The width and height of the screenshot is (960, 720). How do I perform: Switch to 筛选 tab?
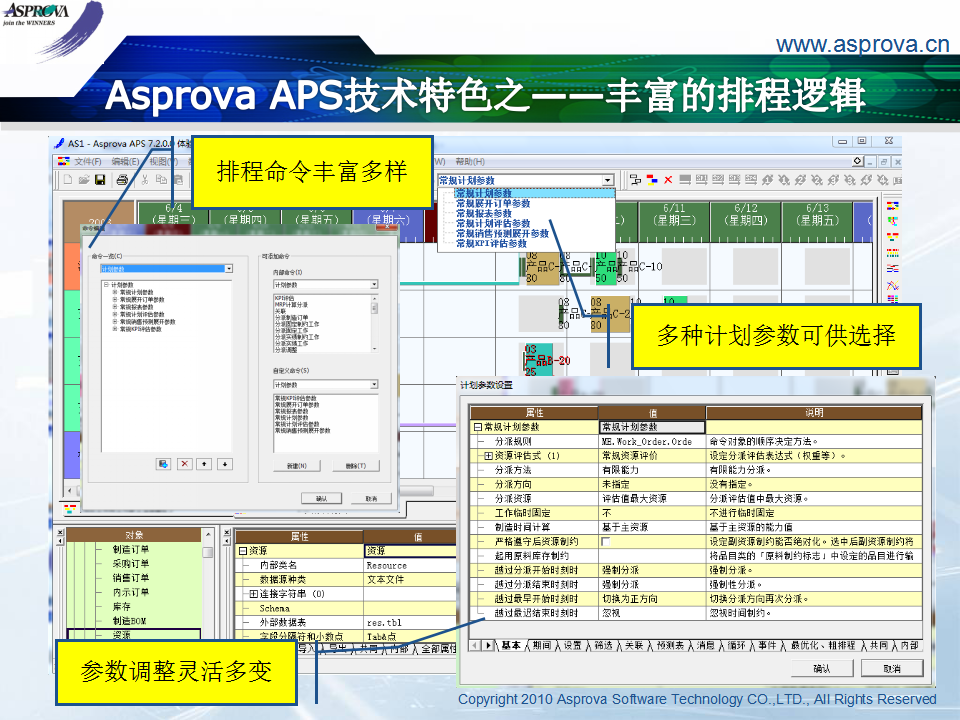603,645
